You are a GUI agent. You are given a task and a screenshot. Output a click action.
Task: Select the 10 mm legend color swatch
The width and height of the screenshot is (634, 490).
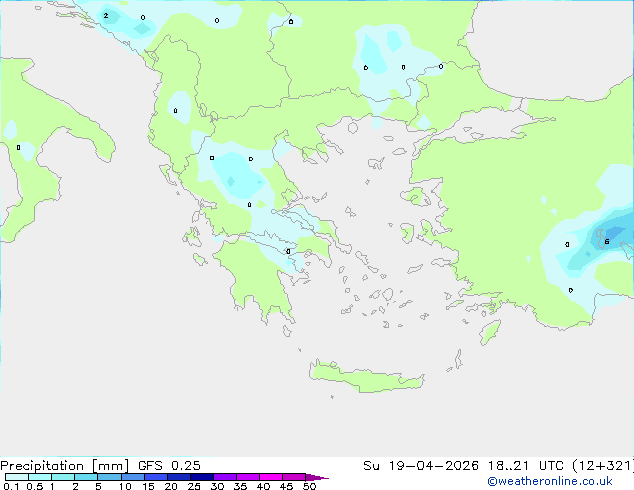pos(132,477)
